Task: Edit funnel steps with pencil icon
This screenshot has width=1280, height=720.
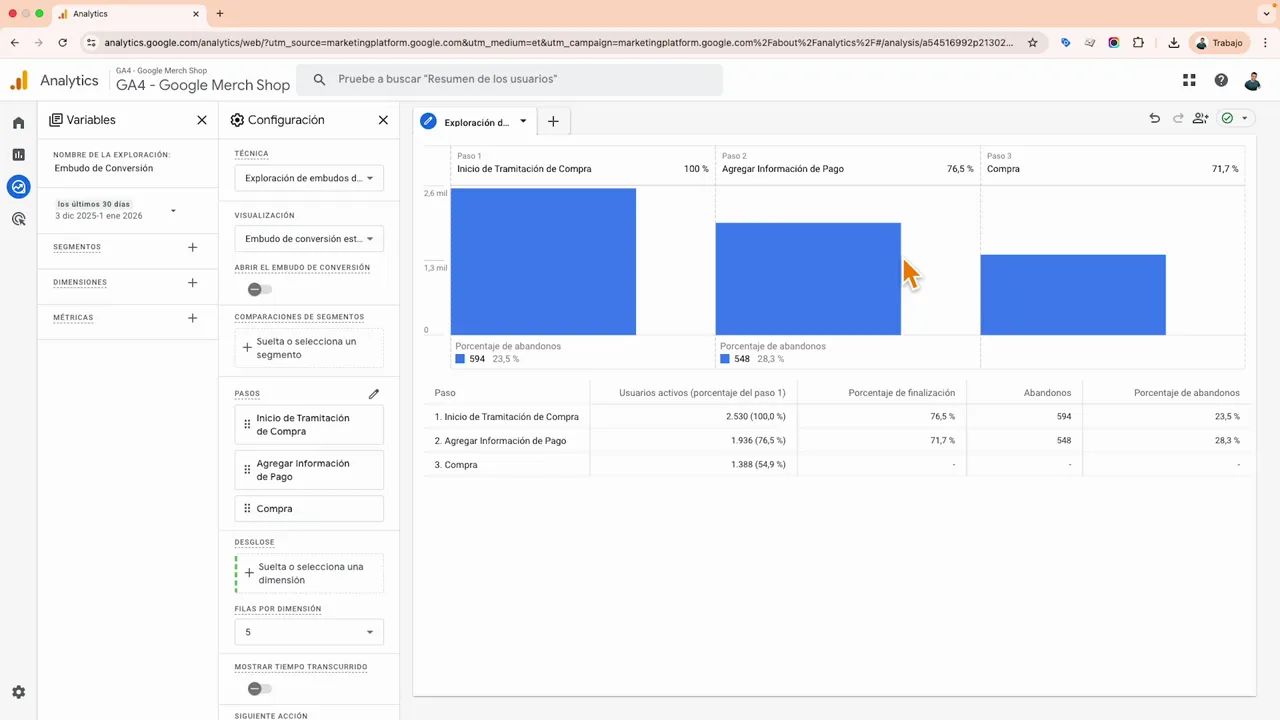Action: point(374,394)
